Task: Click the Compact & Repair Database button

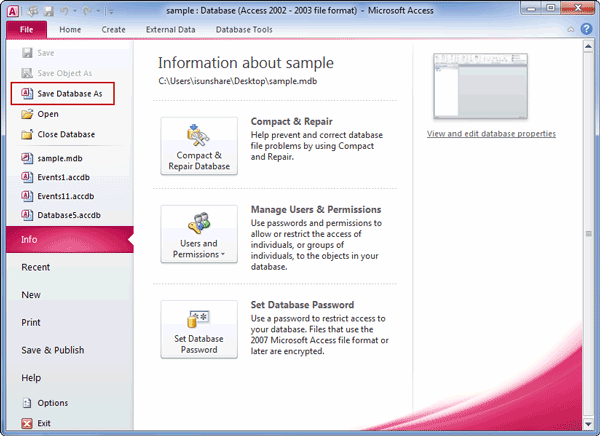Action: click(199, 146)
